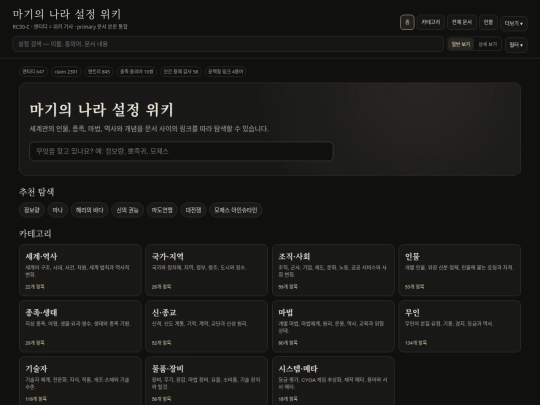
Task: Select the 마도연맹 recommended tag
Action: coord(162,210)
